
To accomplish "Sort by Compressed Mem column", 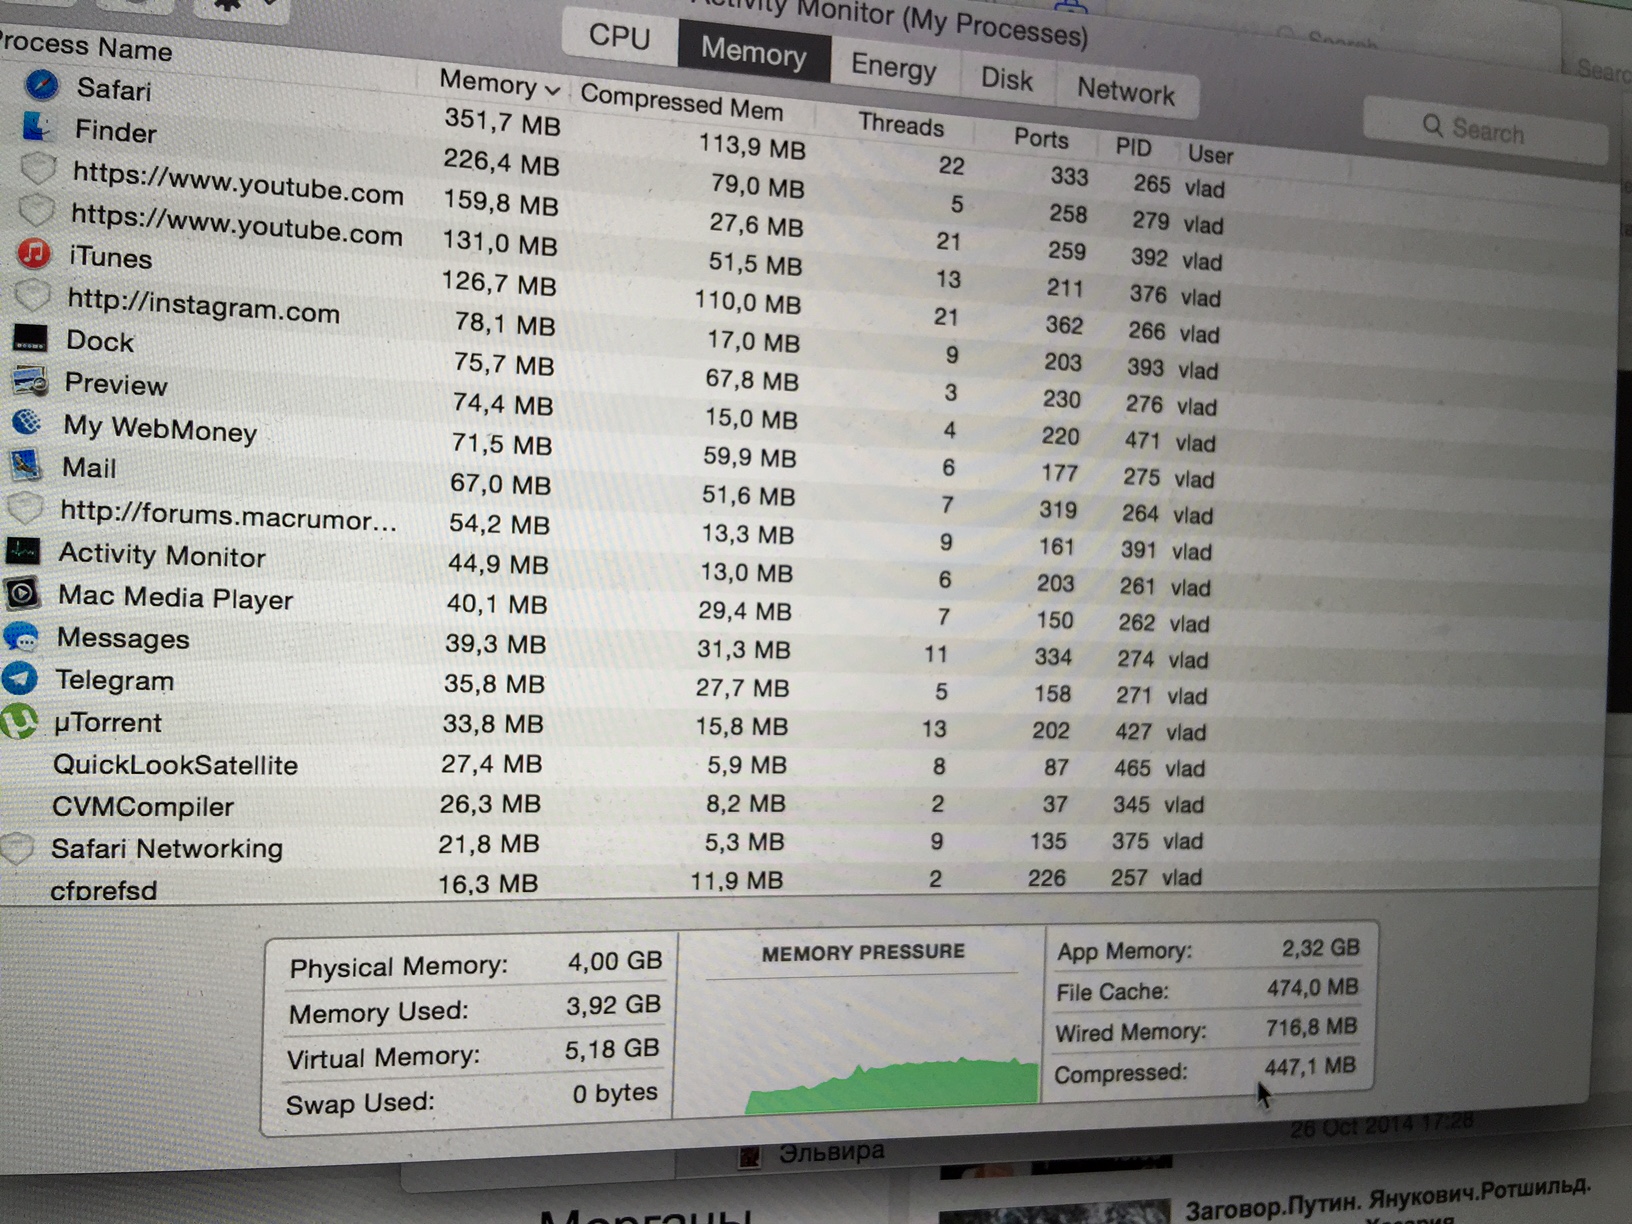I will [681, 102].
